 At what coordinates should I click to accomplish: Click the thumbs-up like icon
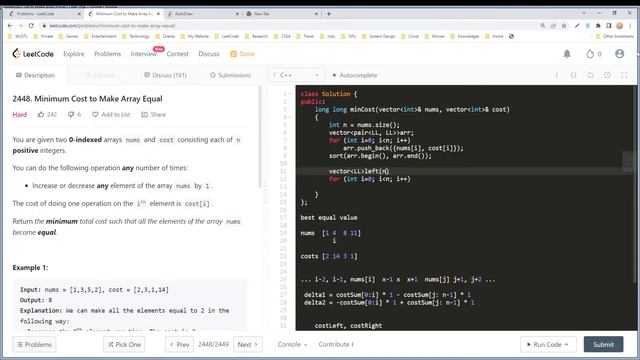click(x=41, y=115)
